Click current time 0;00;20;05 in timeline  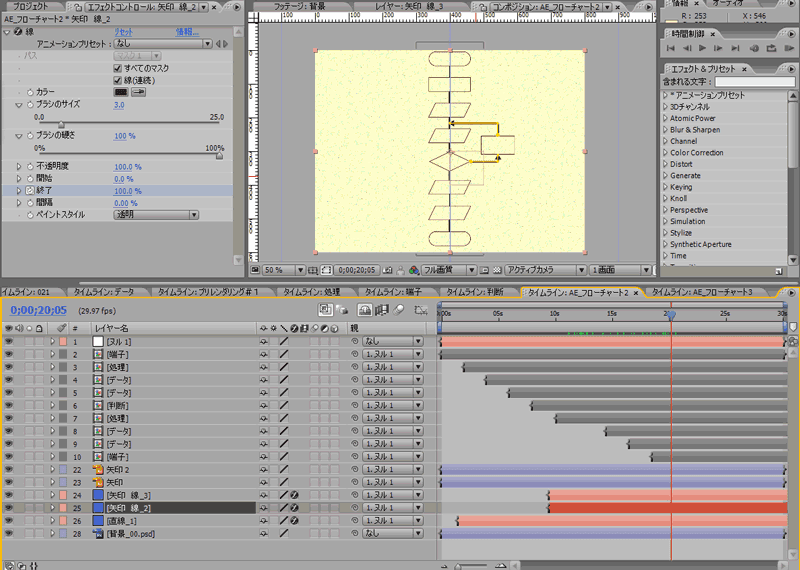(38, 310)
